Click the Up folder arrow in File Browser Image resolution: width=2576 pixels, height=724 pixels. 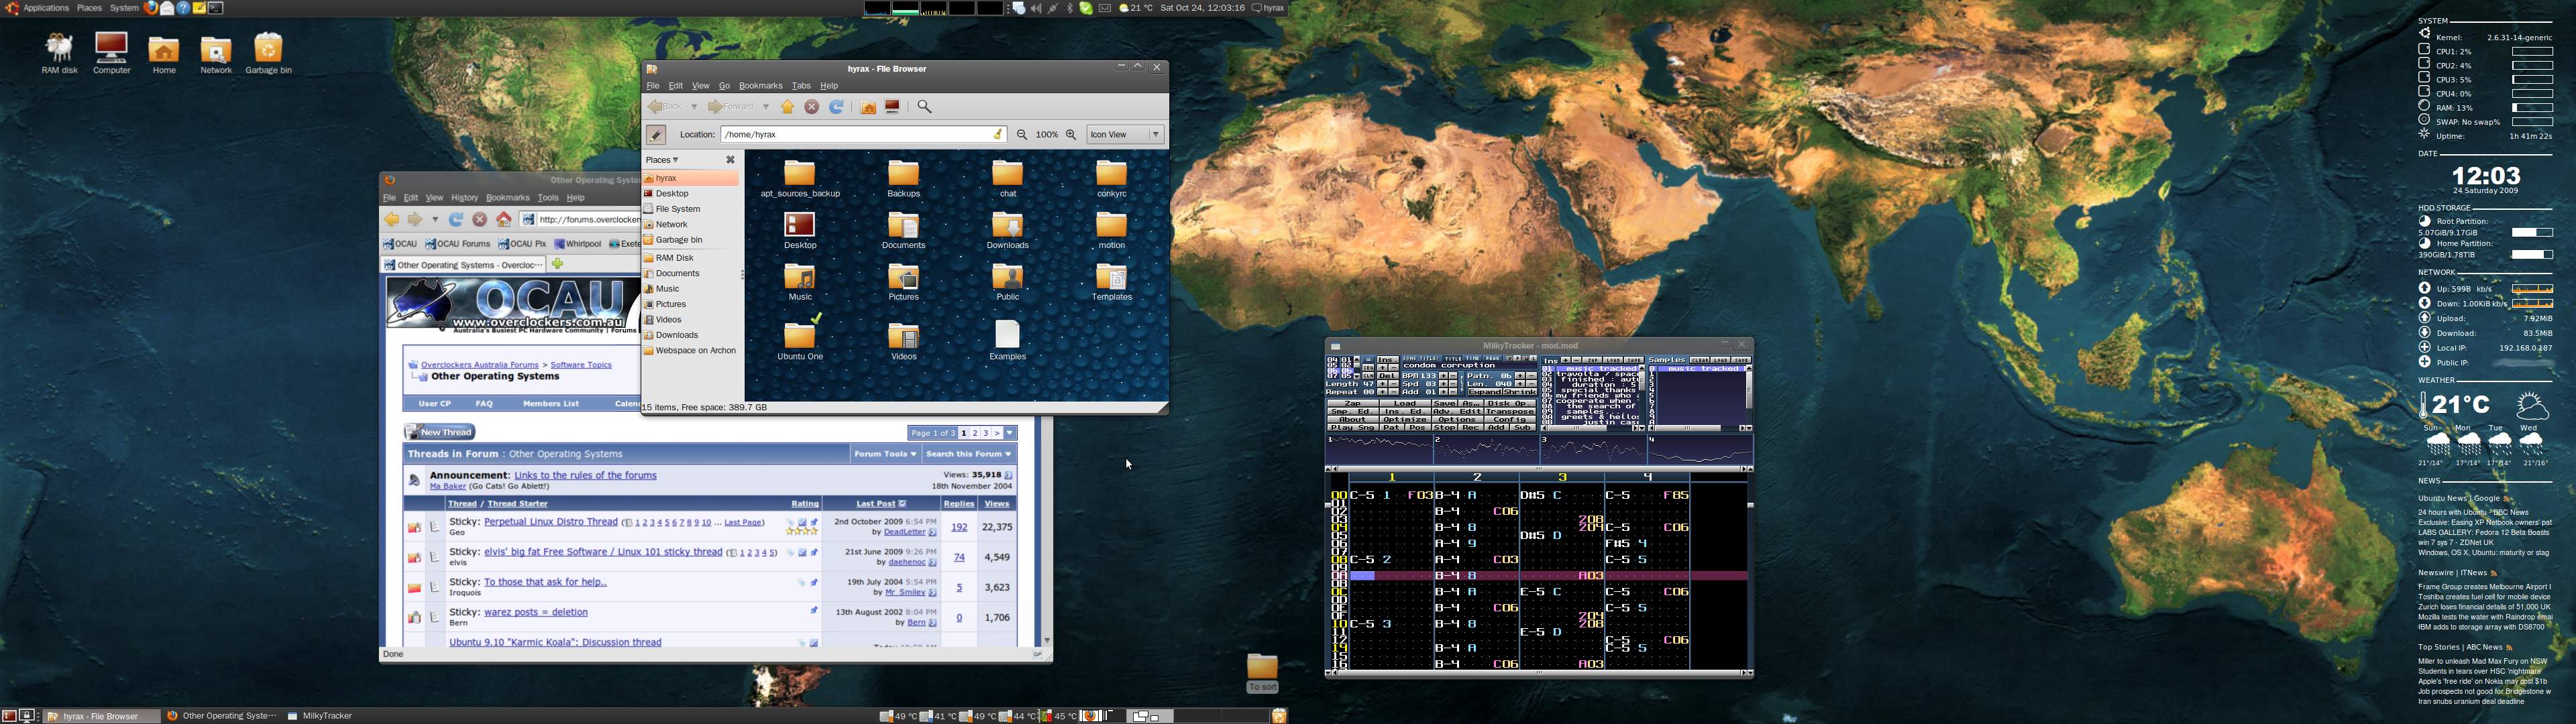point(787,107)
